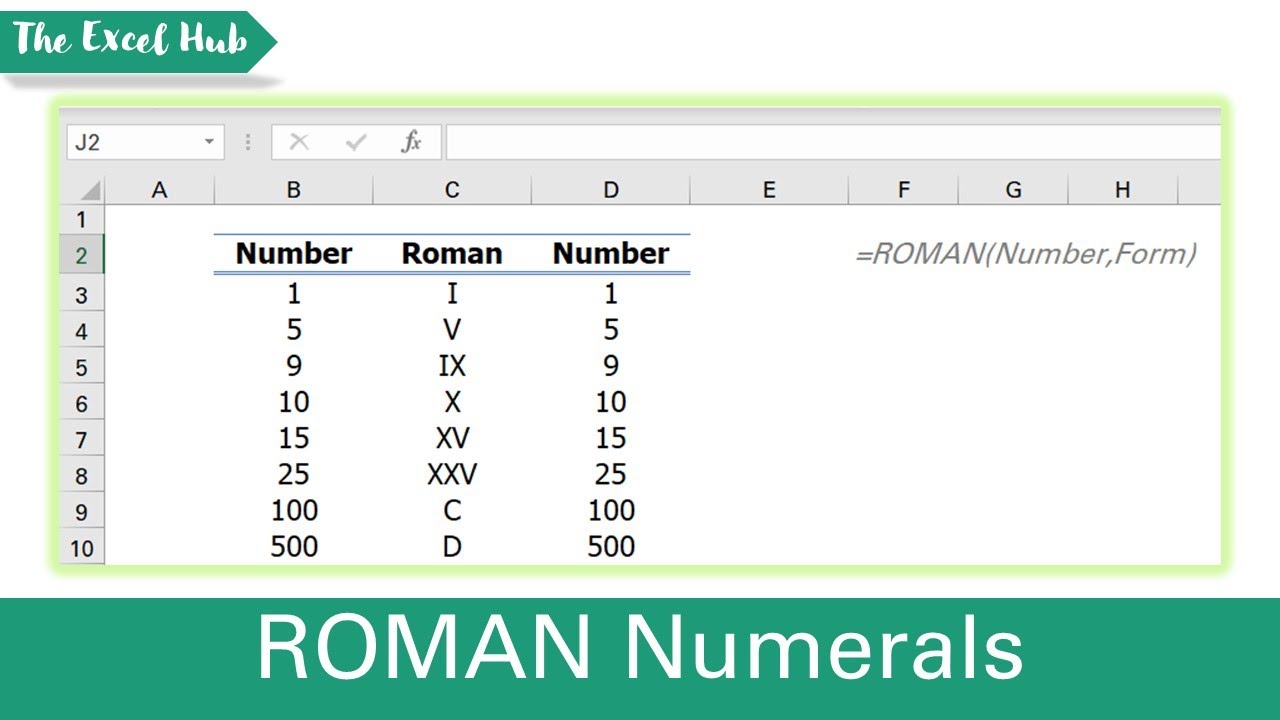Select column H header
Image resolution: width=1280 pixels, height=720 pixels.
tap(1123, 190)
